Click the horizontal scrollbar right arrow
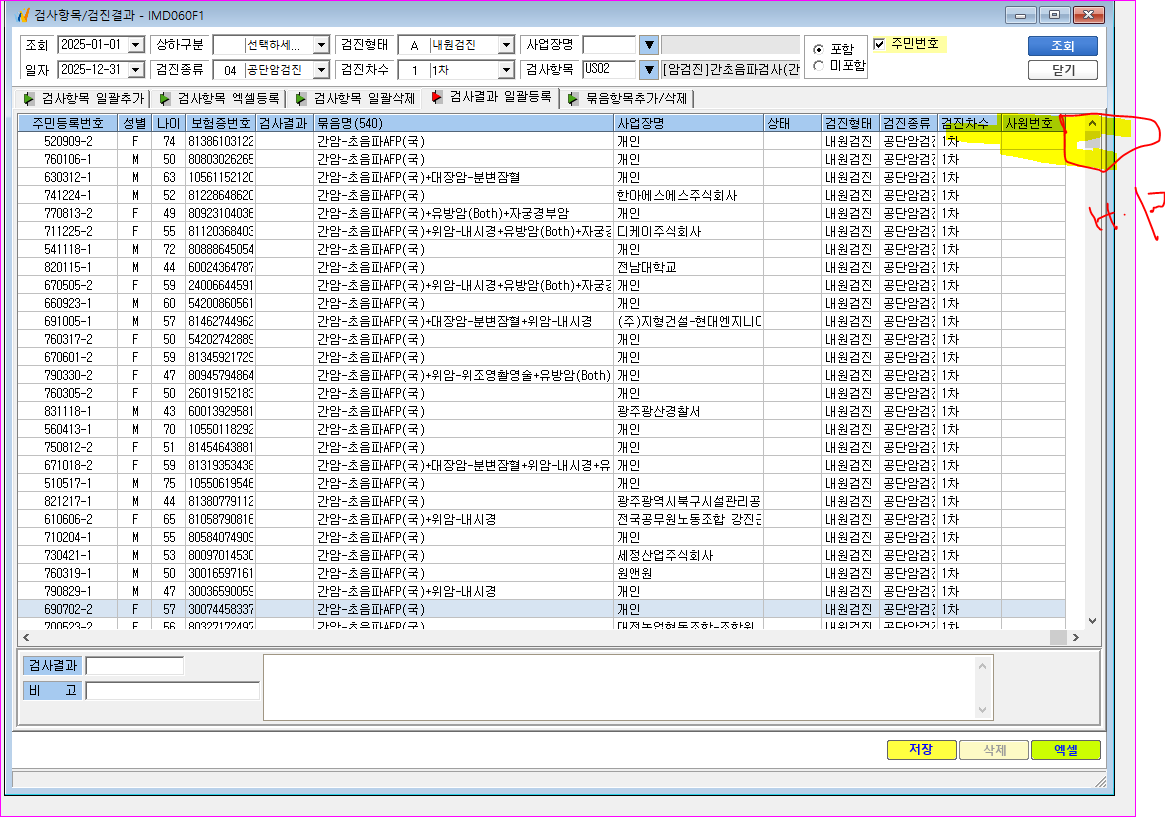The image size is (1165, 817). click(1075, 637)
